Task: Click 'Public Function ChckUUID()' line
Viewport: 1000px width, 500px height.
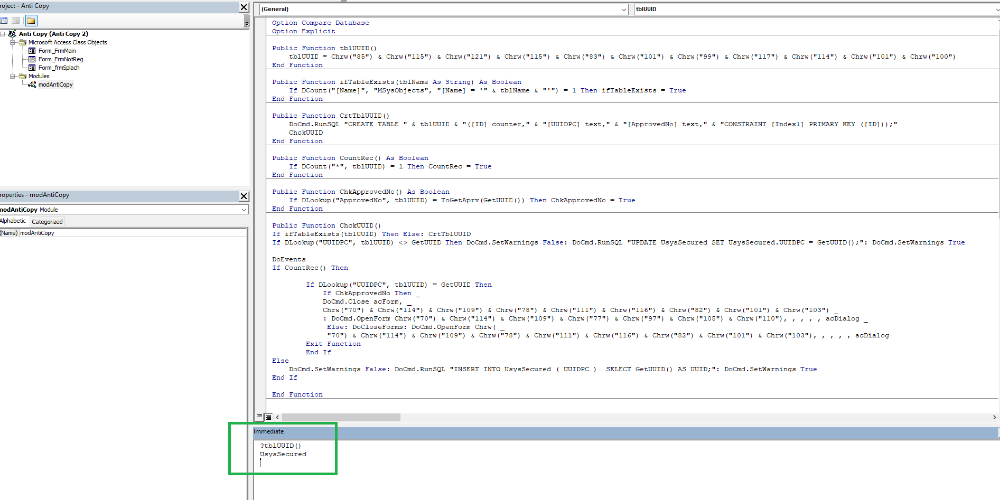Action: [327, 225]
